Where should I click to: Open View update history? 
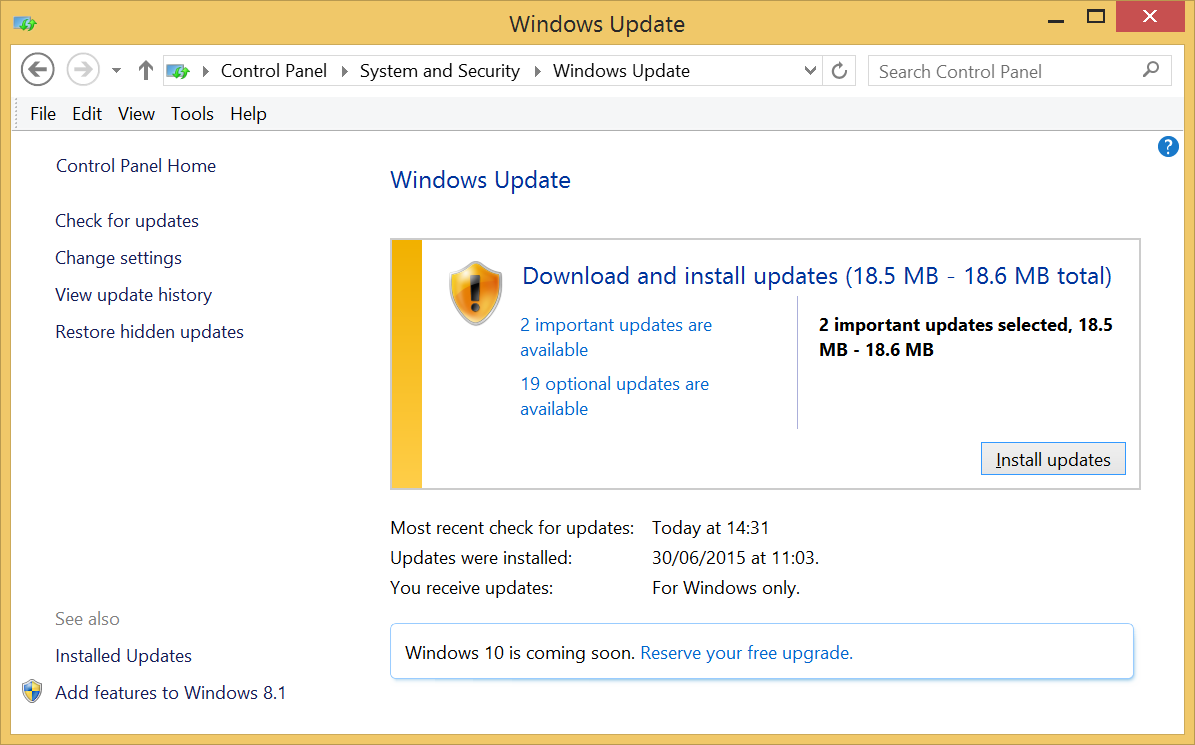(133, 295)
